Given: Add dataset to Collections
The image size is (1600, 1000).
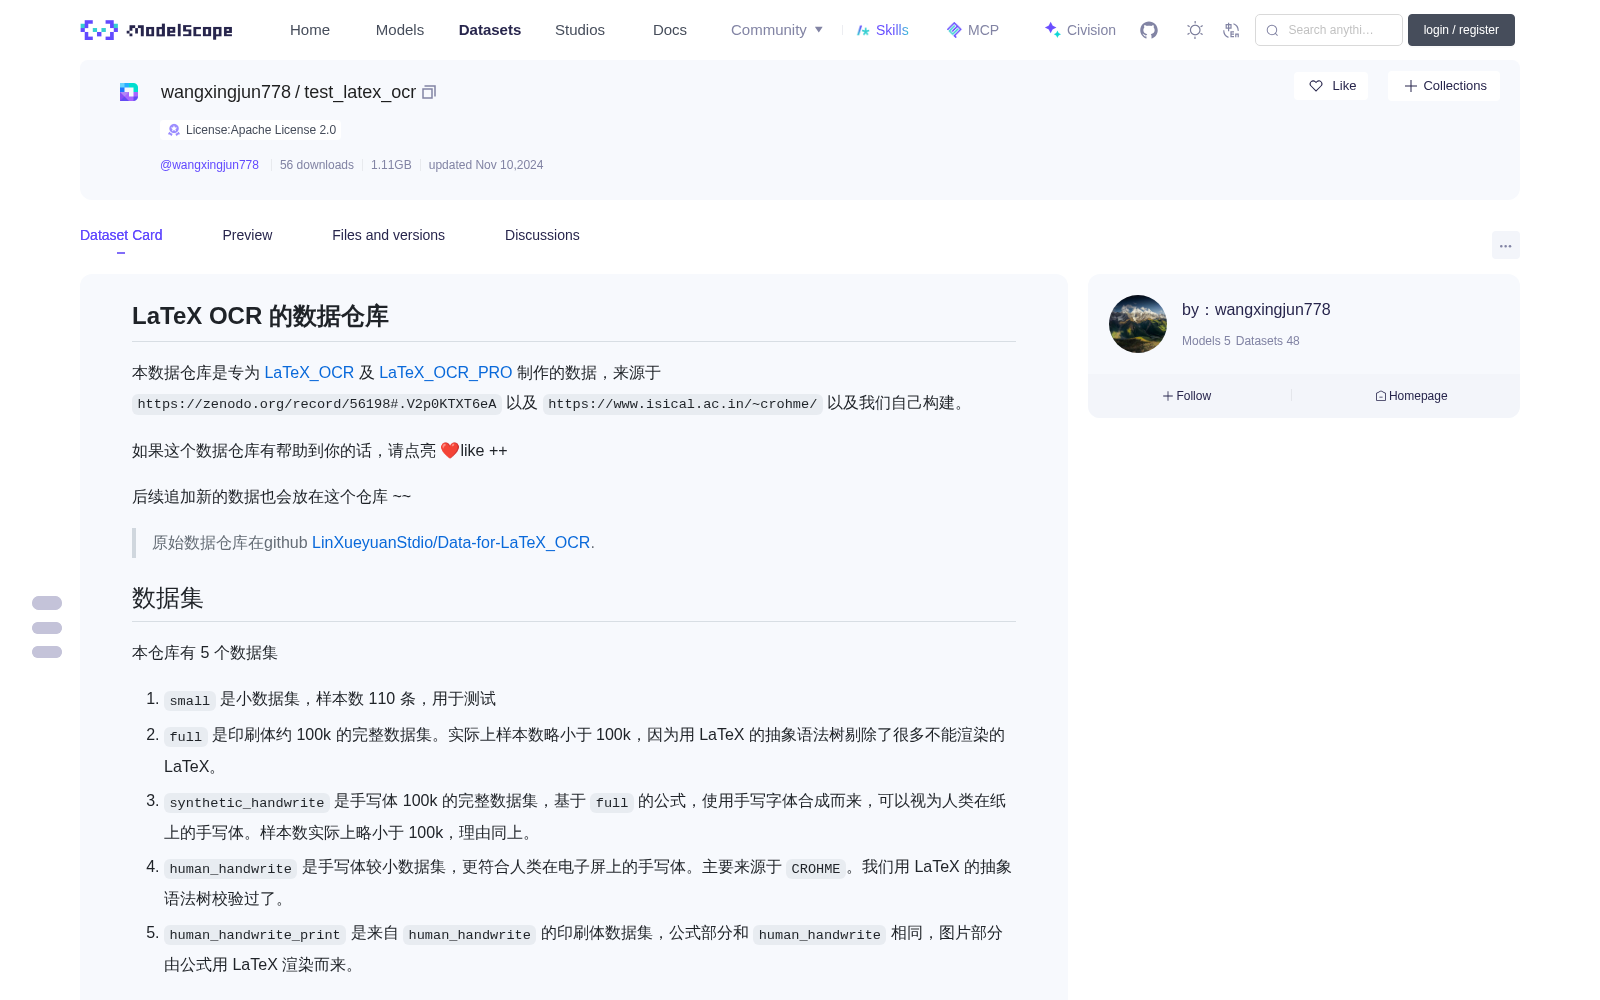Looking at the screenshot, I should pyautogui.click(x=1444, y=86).
